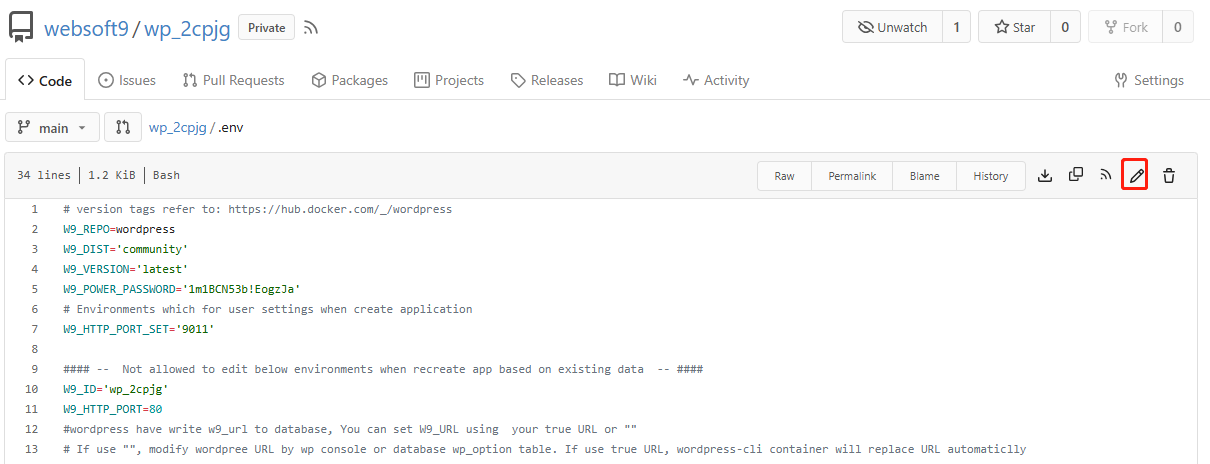Click the repository avatar icon
The height and width of the screenshot is (464, 1210).
coord(22,28)
